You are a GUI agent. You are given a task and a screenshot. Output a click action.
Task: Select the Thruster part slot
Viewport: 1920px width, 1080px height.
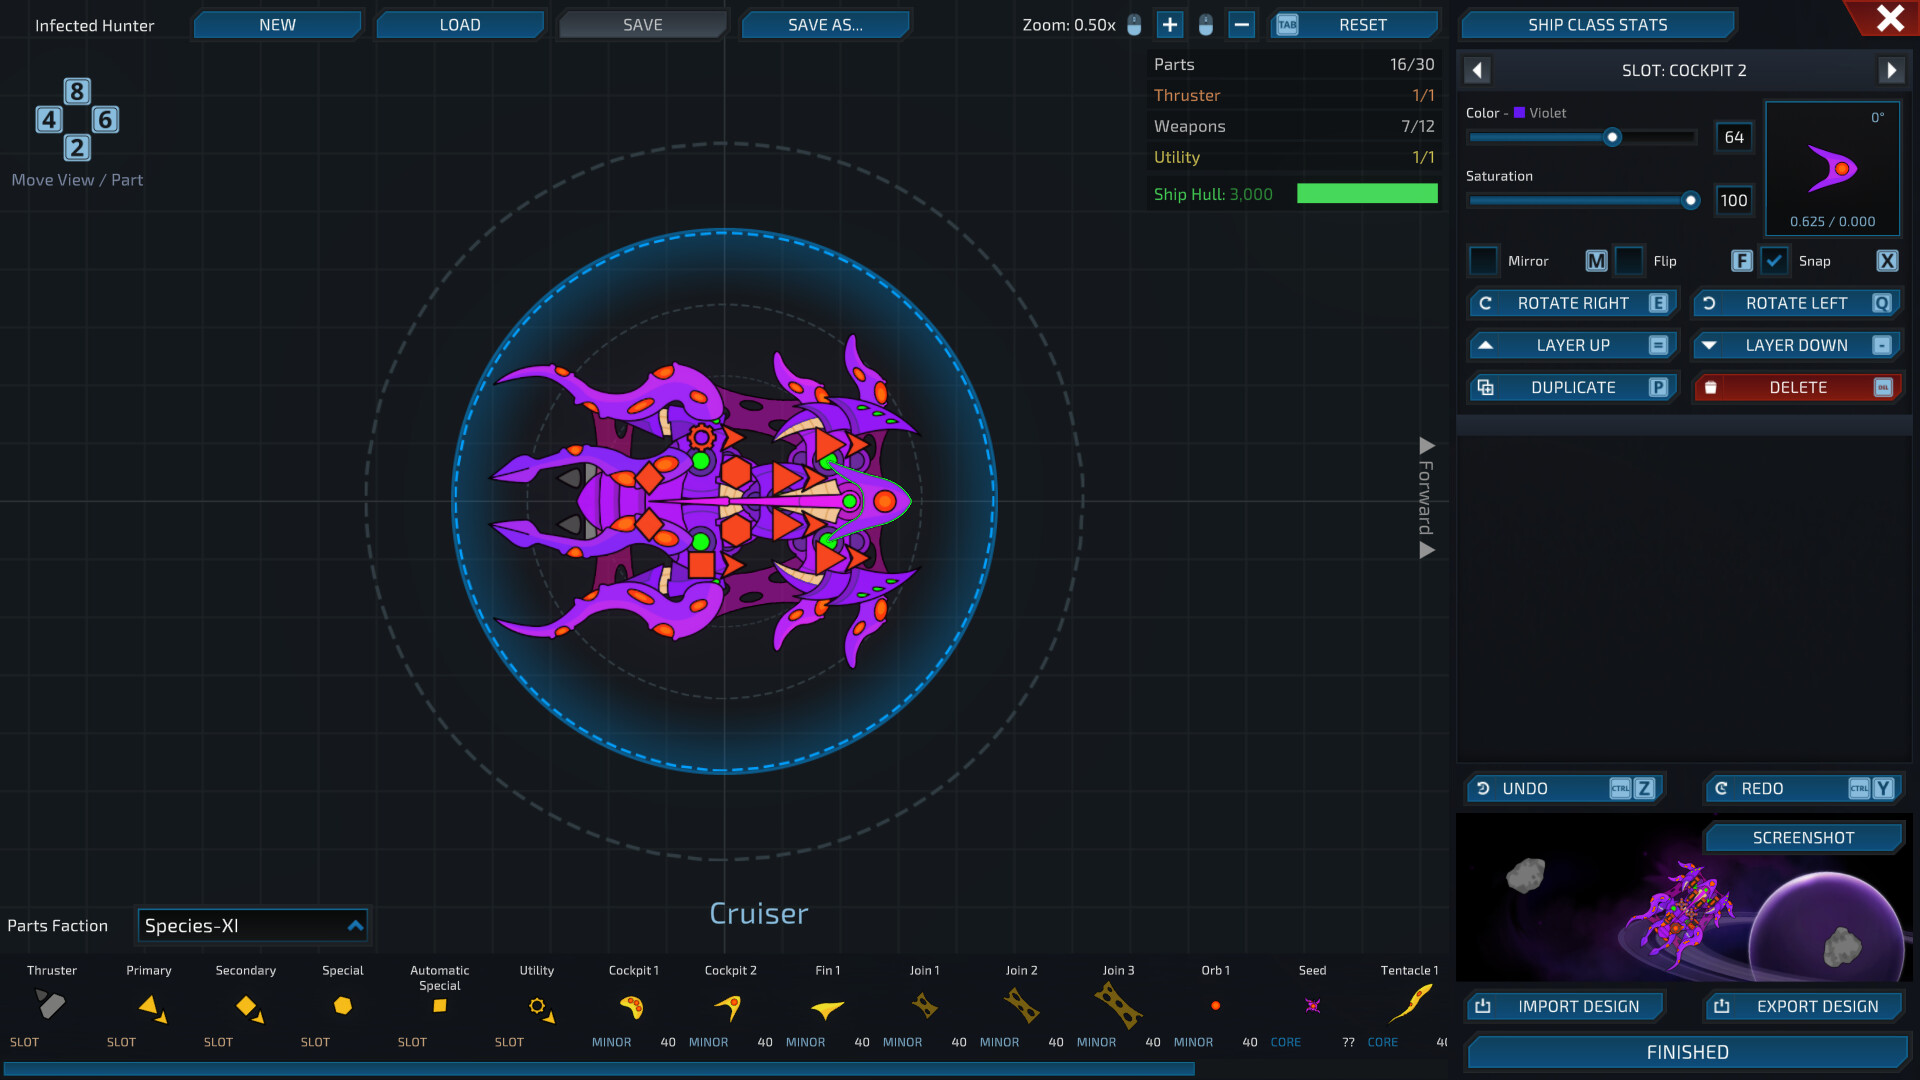pyautogui.click(x=51, y=1006)
